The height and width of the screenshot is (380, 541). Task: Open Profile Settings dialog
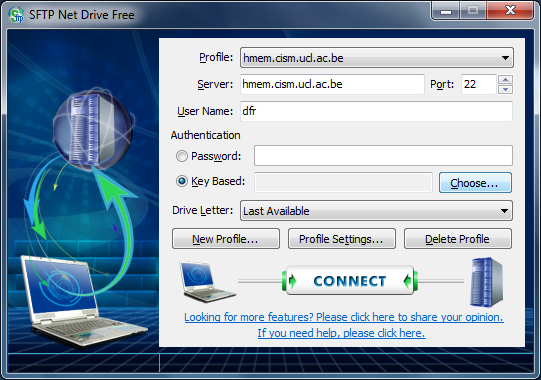point(342,238)
